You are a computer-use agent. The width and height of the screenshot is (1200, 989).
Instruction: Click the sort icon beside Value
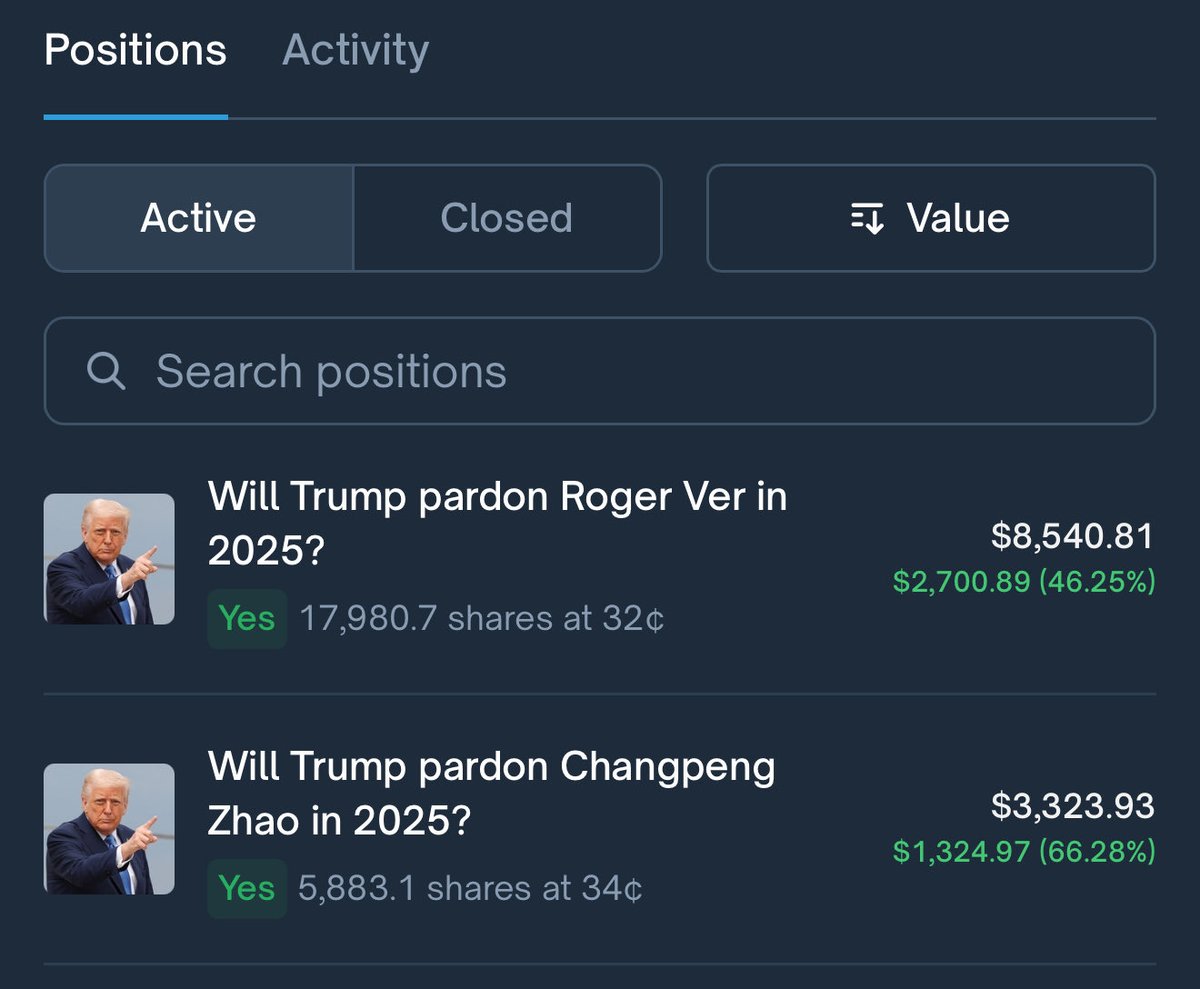click(x=867, y=218)
